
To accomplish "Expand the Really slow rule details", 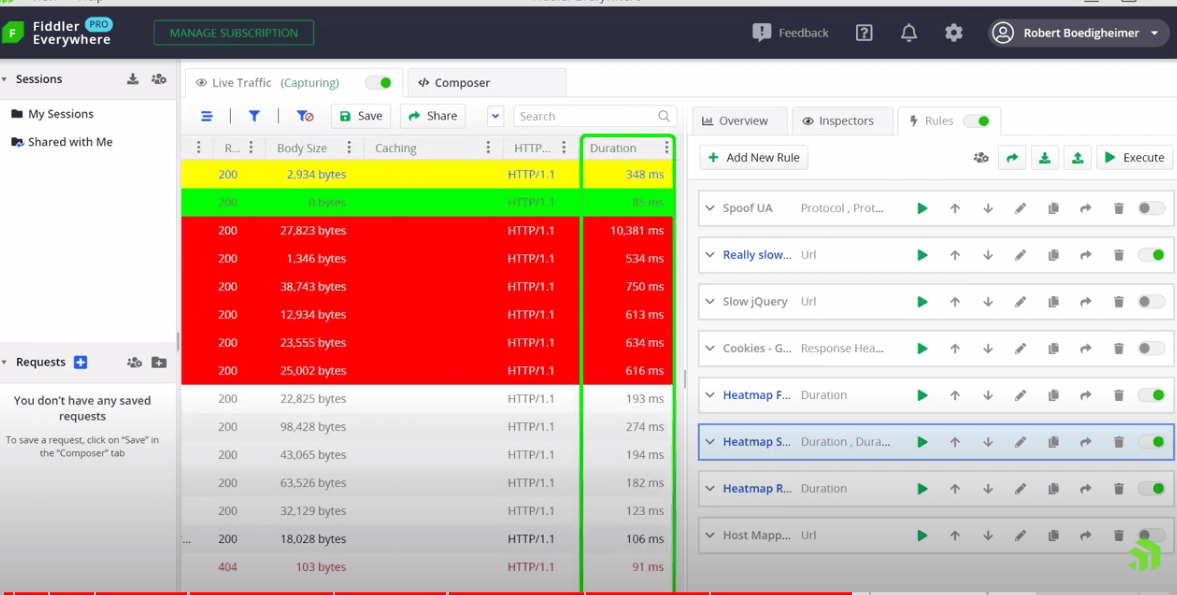I will tap(709, 255).
